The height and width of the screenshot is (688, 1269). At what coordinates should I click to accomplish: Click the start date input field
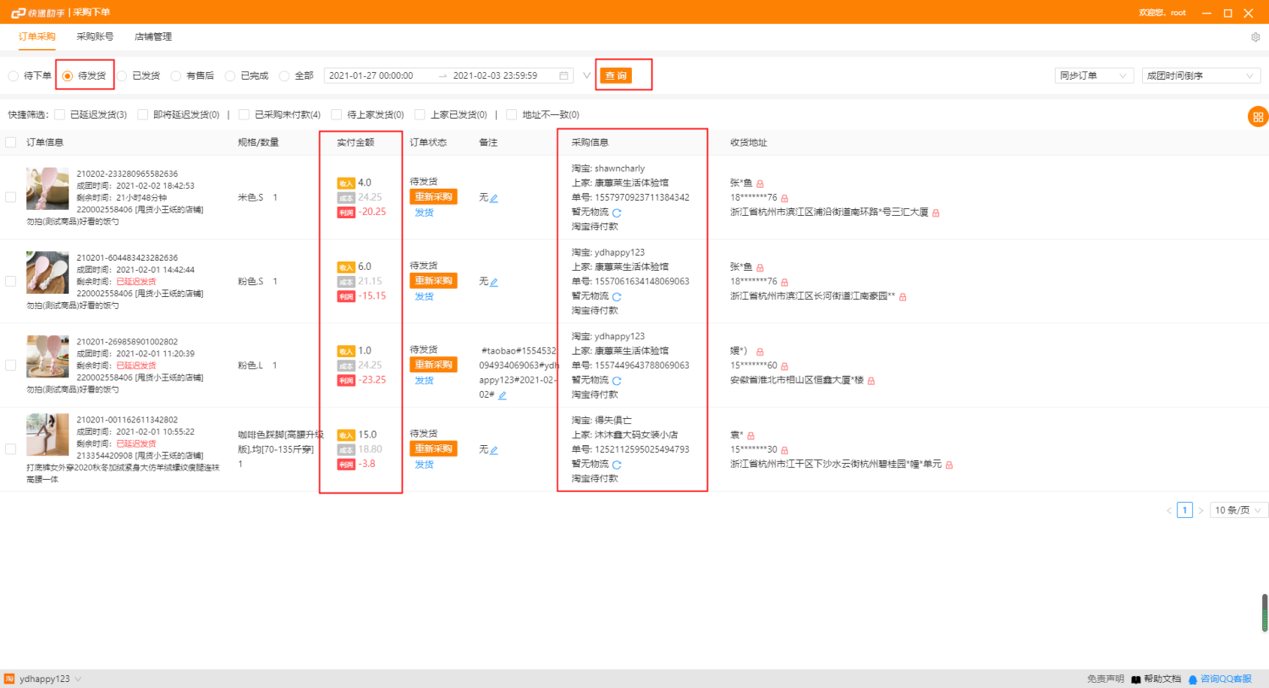[x=373, y=74]
